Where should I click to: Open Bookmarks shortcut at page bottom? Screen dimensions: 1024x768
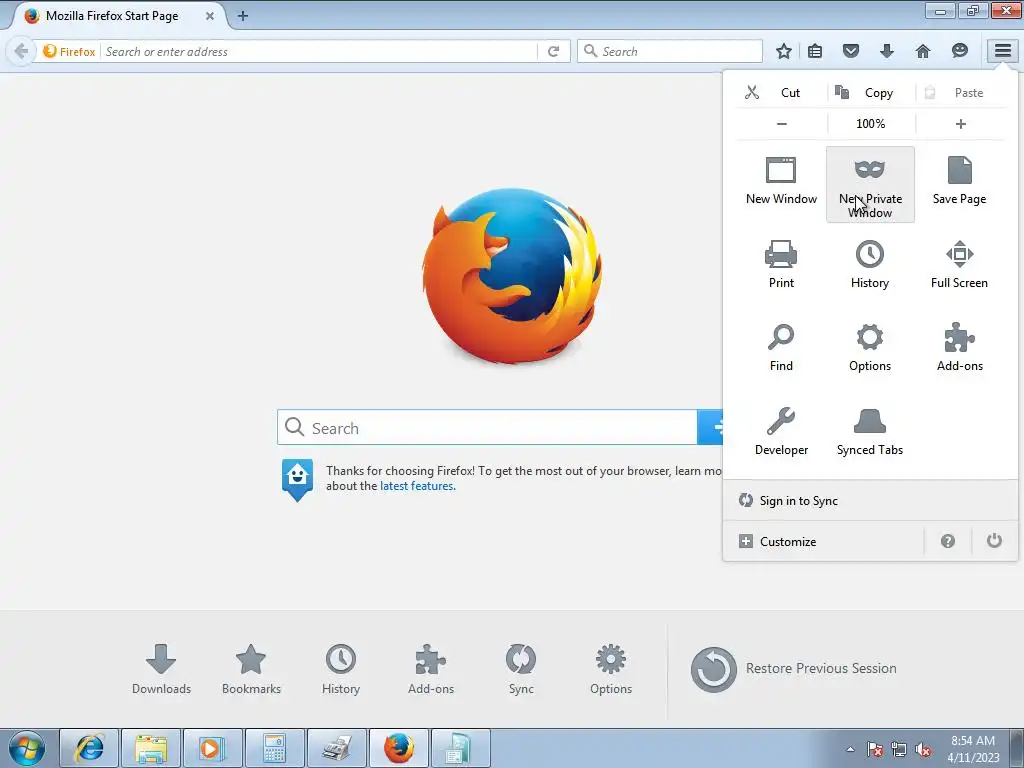tap(251, 669)
